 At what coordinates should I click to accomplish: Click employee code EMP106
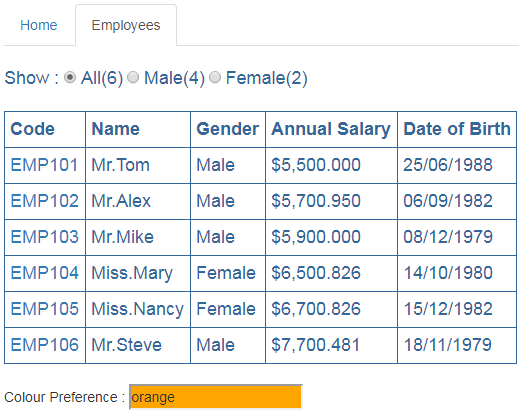click(x=45, y=345)
